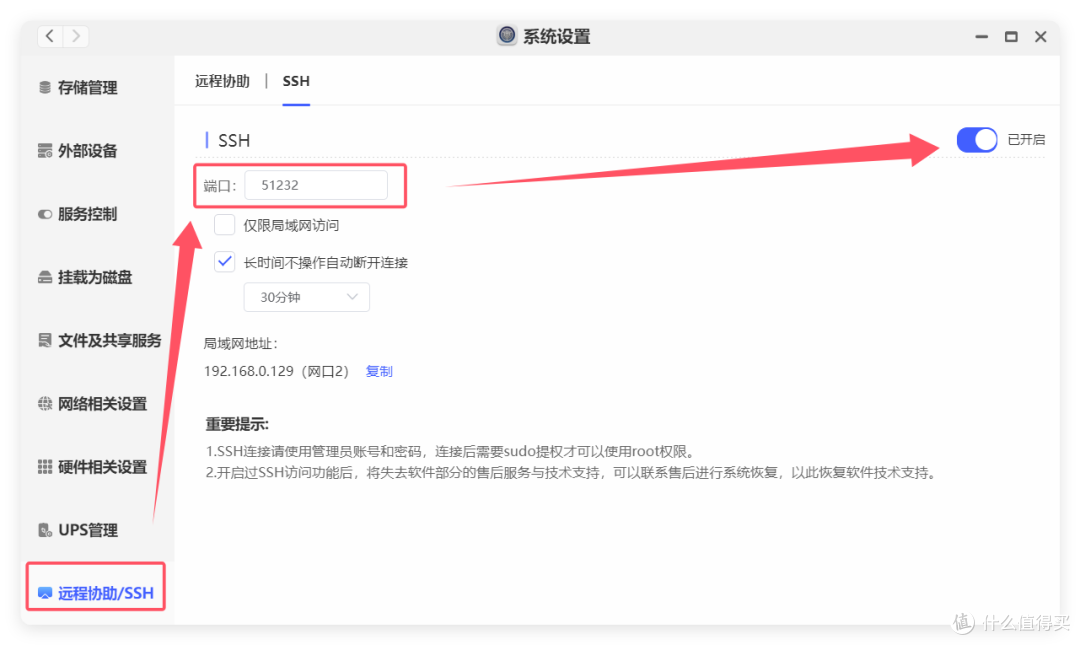The width and height of the screenshot is (1080, 645).
Task: Disable SSH with the 已开启 toggle
Action: pyautogui.click(x=977, y=139)
